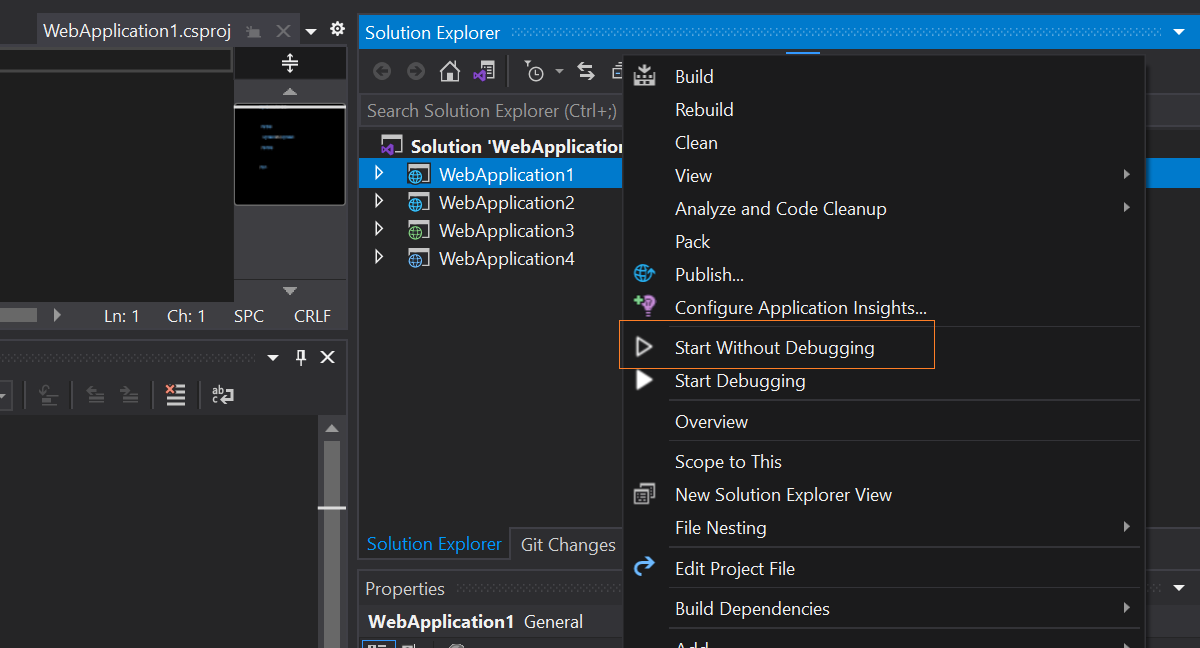Image resolution: width=1200 pixels, height=648 pixels.
Task: Click inside the Search Solution Explorer box
Action: coord(490,110)
